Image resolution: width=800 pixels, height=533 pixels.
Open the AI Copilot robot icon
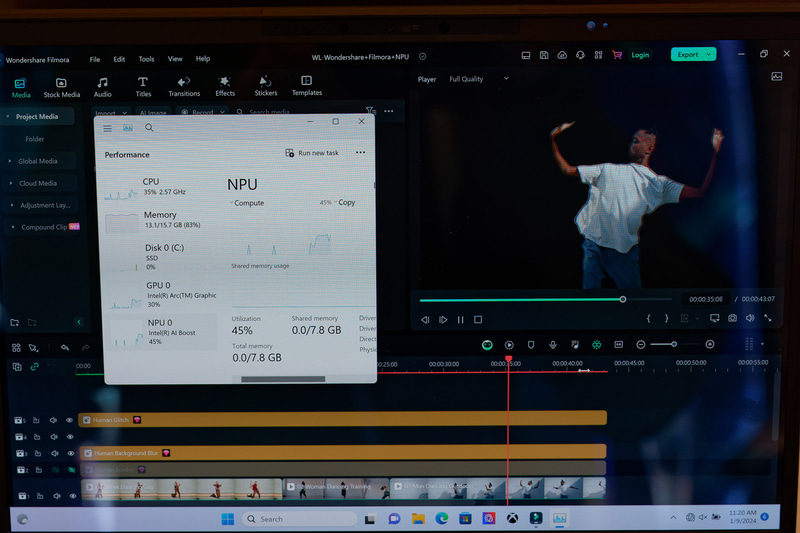487,345
